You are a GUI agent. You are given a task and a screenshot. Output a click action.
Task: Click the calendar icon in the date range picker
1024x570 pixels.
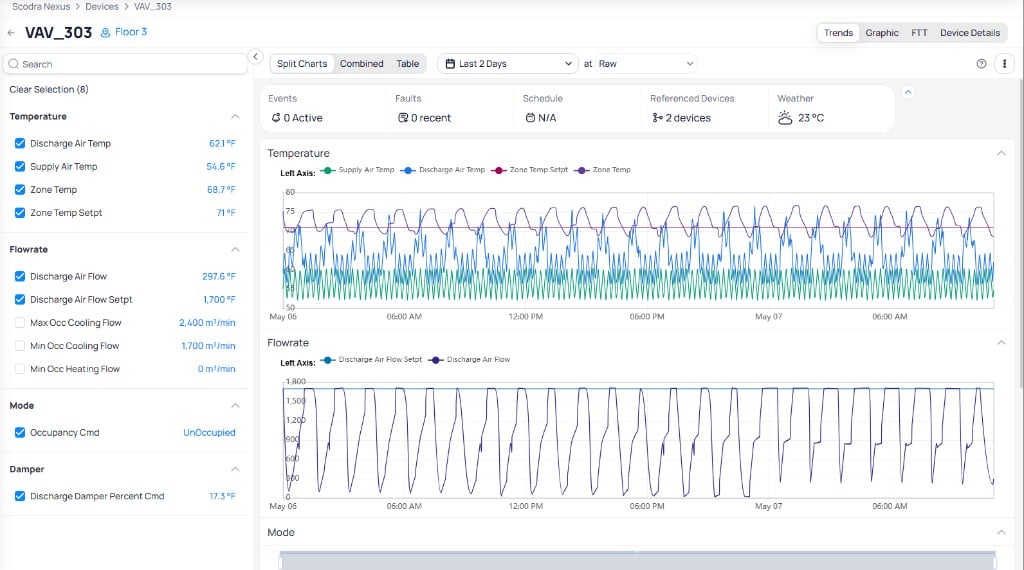point(450,64)
